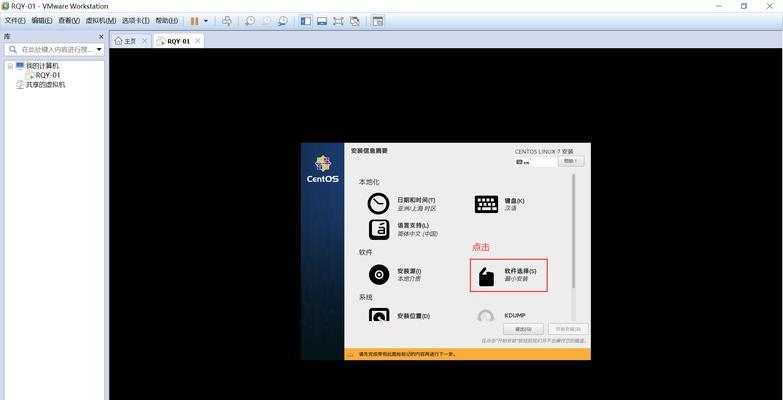The height and width of the screenshot is (400, 783).
Task: Open the 查看(V) menu
Action: [x=68, y=21]
